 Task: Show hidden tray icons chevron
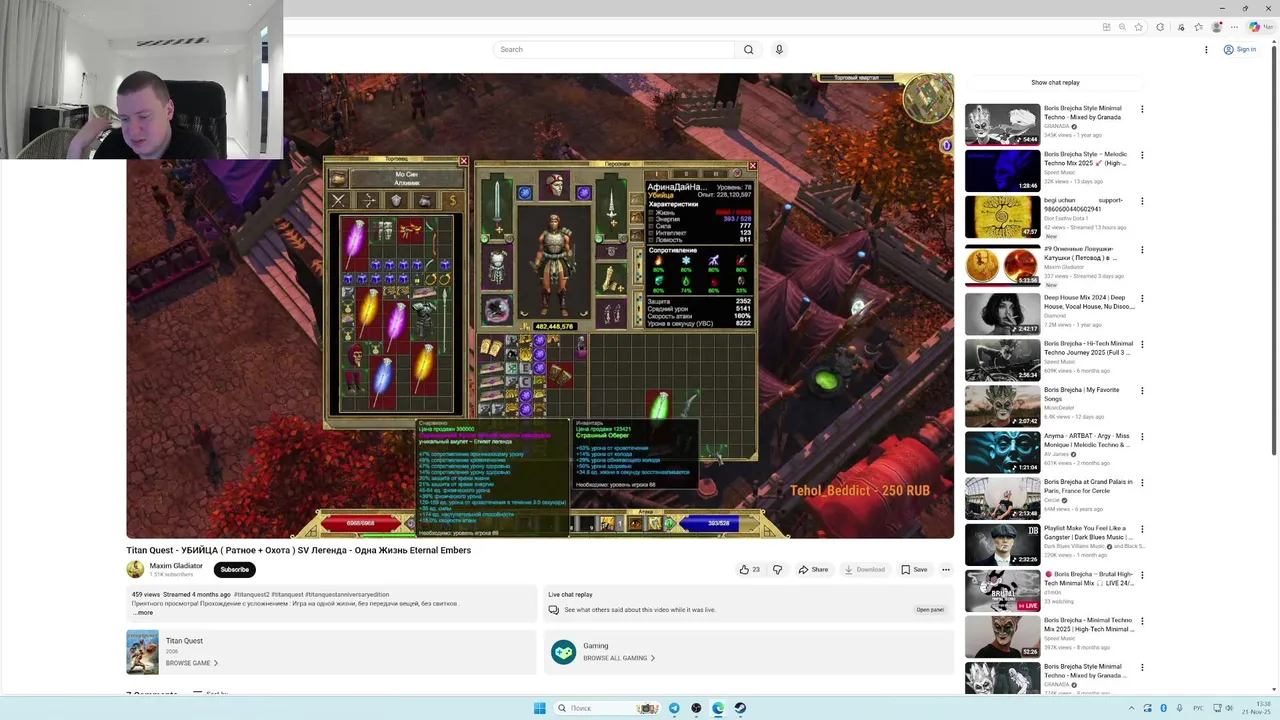1131,708
